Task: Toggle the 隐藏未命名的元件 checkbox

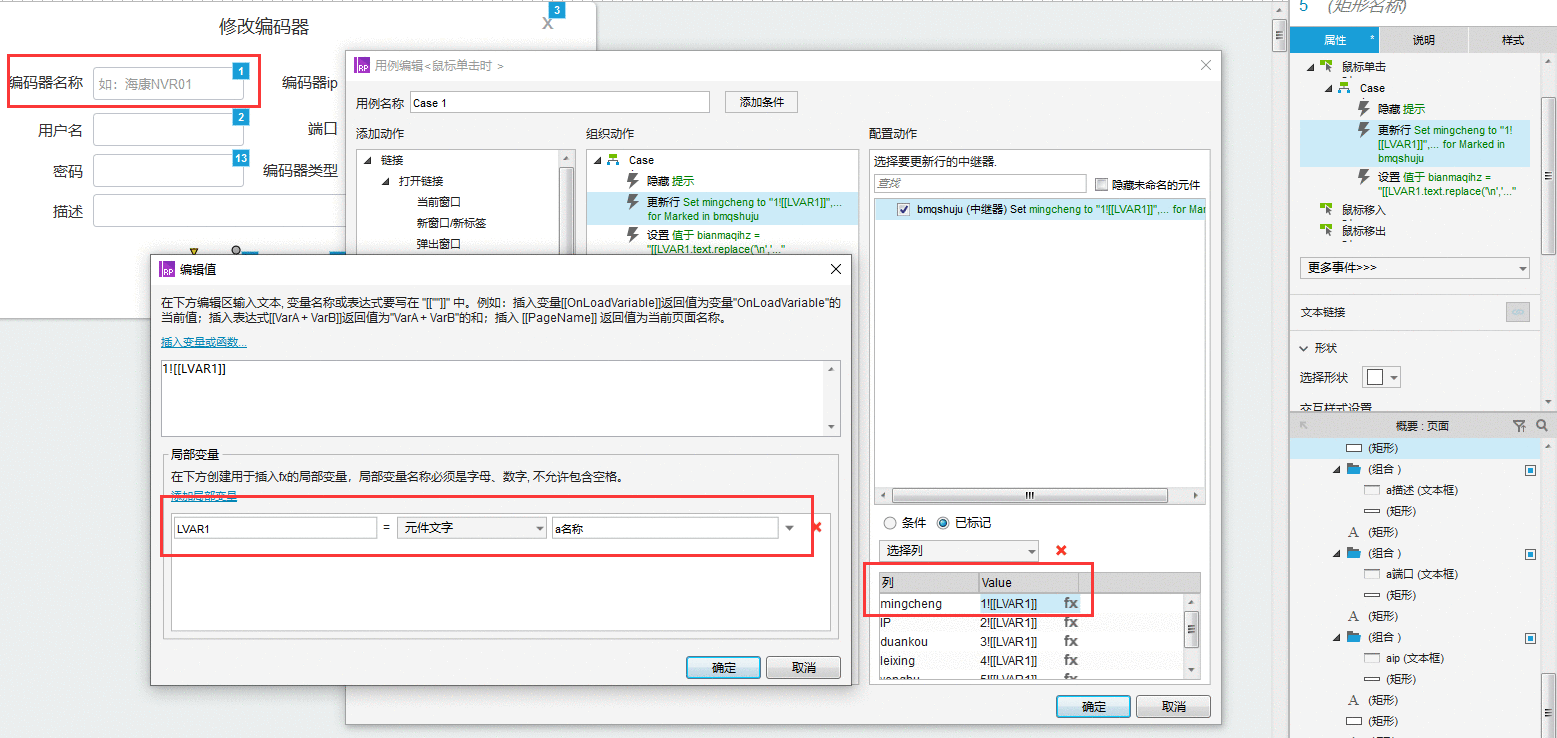Action: pyautogui.click(x=1101, y=184)
